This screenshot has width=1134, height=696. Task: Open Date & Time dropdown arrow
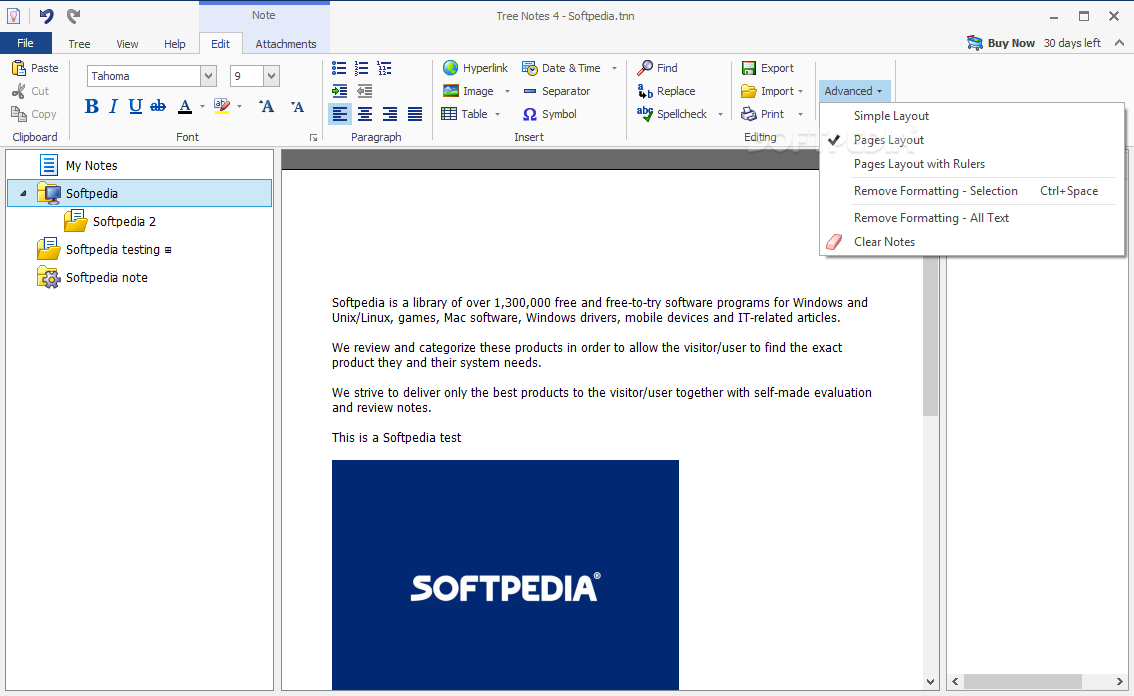click(x=614, y=68)
